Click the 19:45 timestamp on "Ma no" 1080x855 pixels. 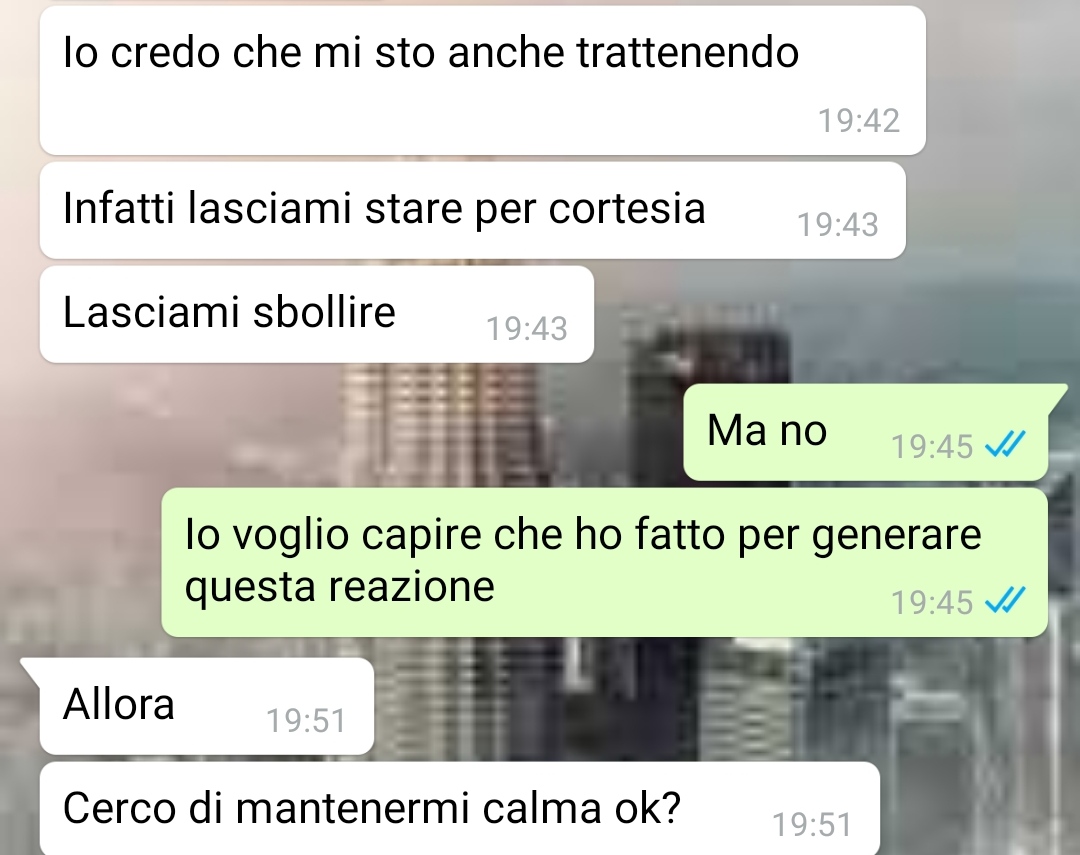coord(932,446)
